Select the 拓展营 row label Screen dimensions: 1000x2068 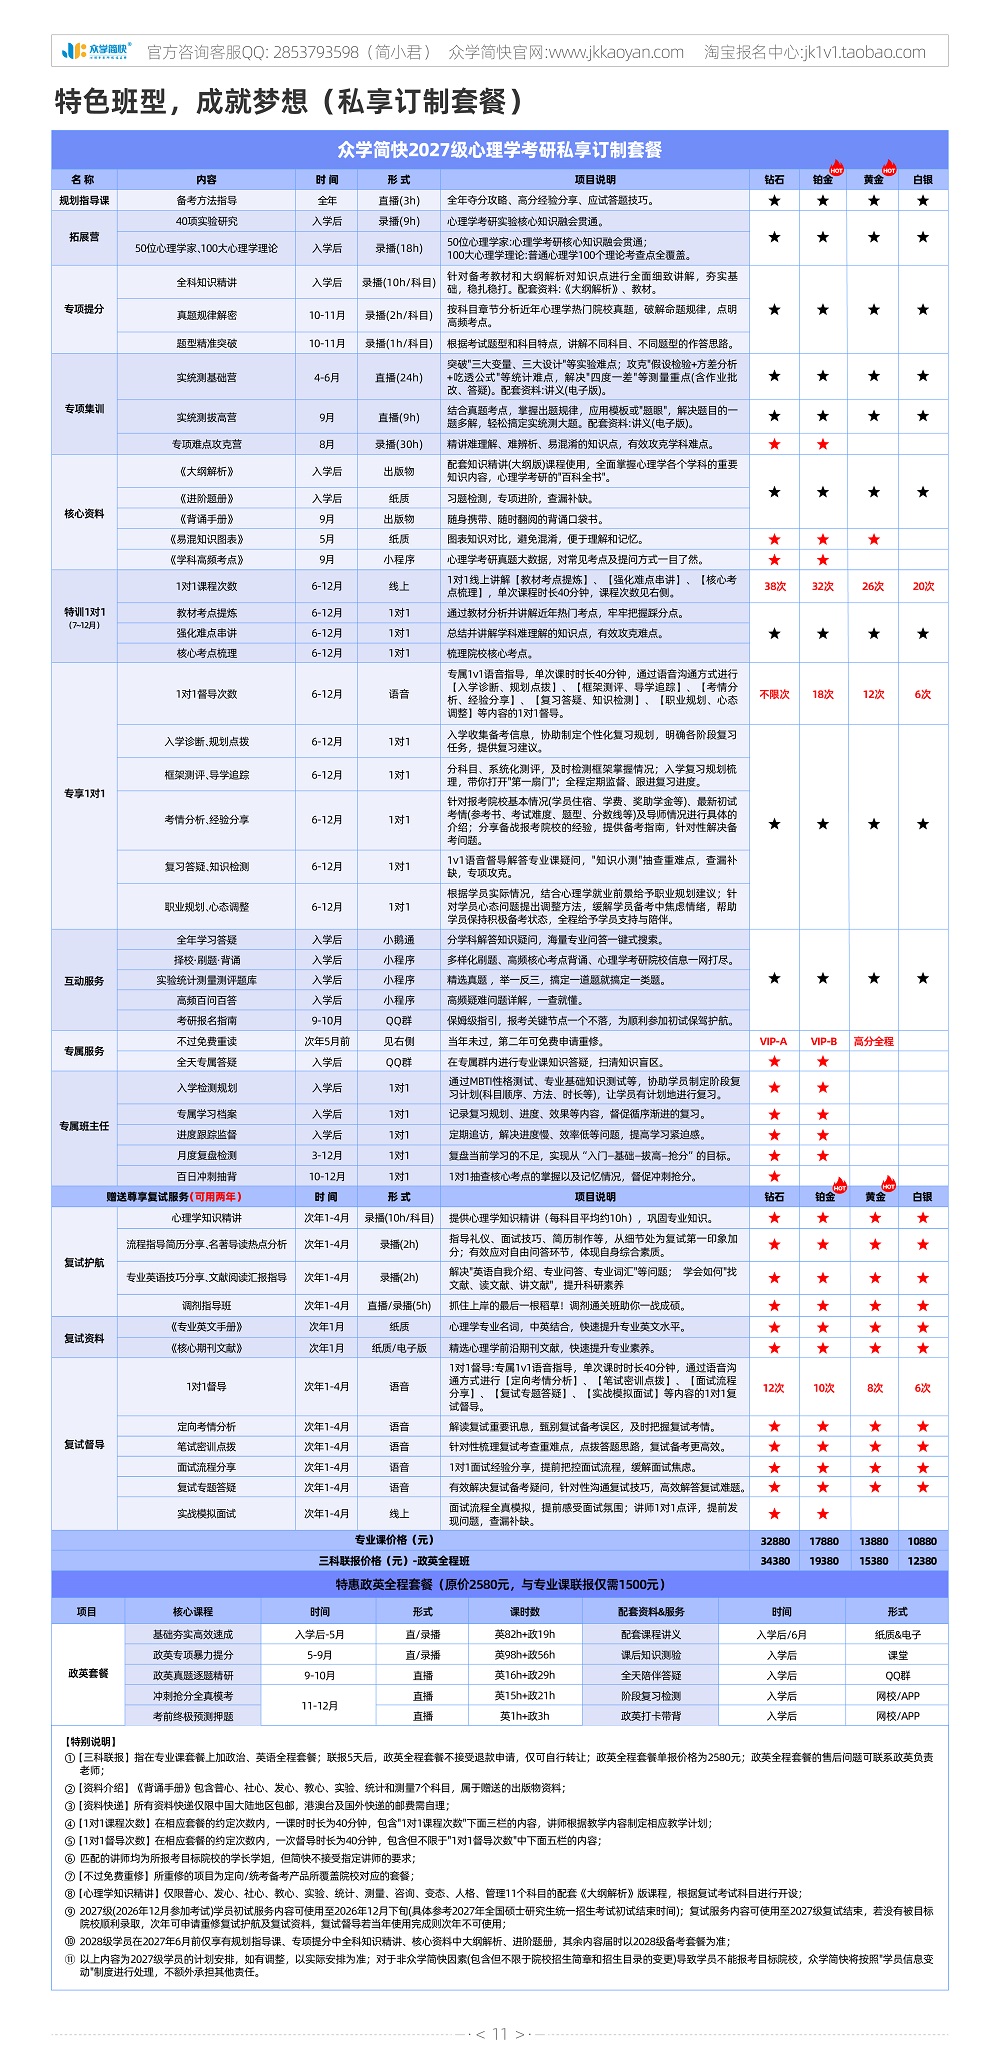(84, 237)
